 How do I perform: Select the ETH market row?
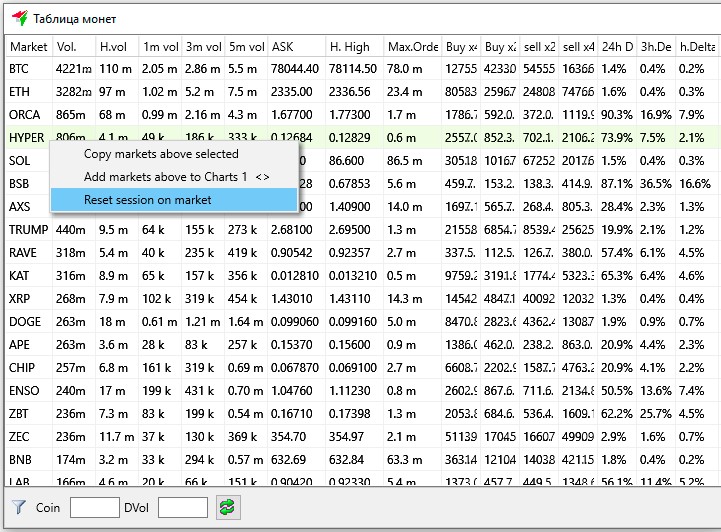20,92
